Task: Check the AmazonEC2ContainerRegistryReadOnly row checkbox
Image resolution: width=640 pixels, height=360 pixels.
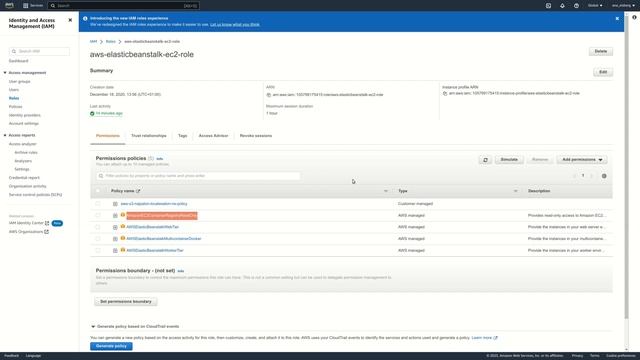Action: (98, 215)
